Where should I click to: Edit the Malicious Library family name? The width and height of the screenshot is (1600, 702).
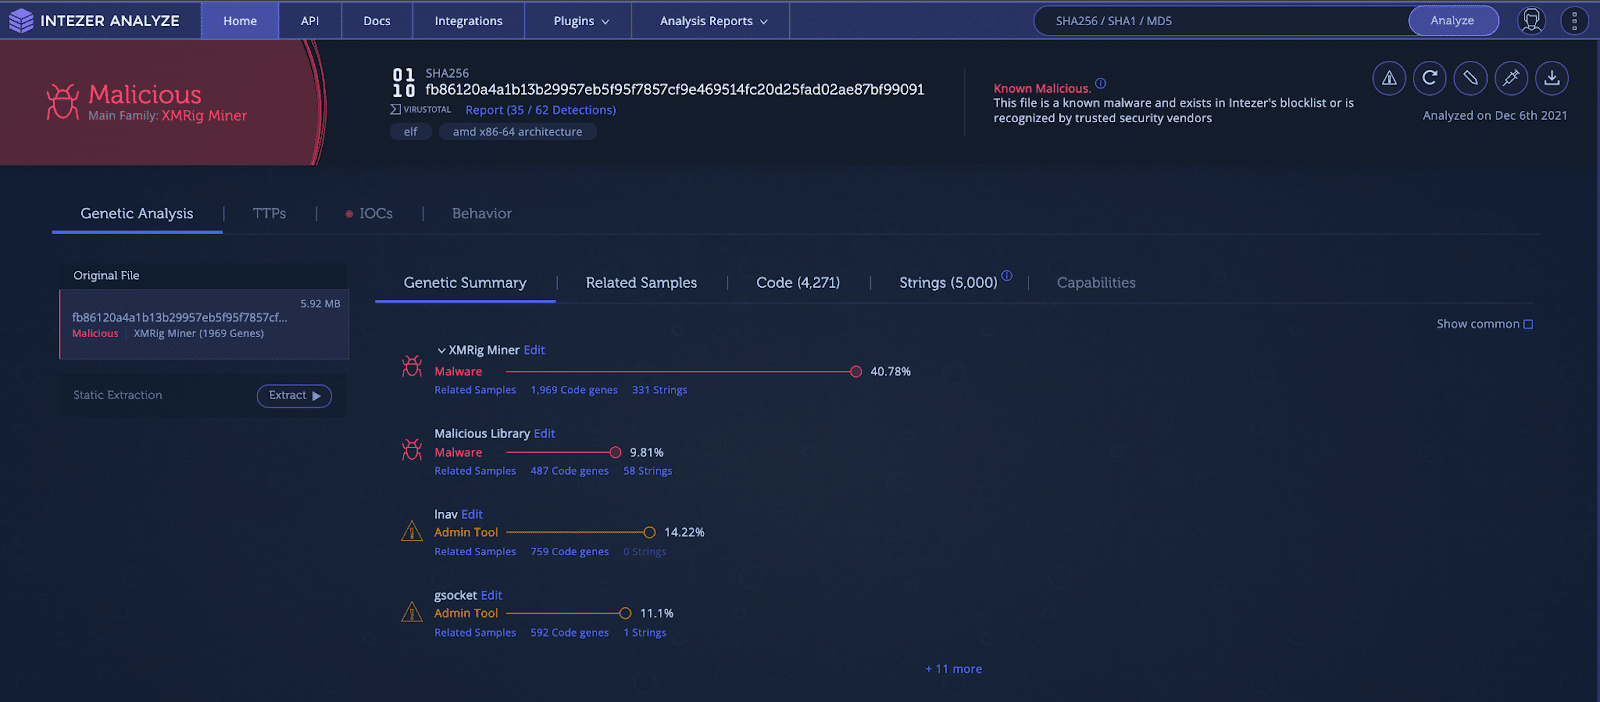point(545,433)
